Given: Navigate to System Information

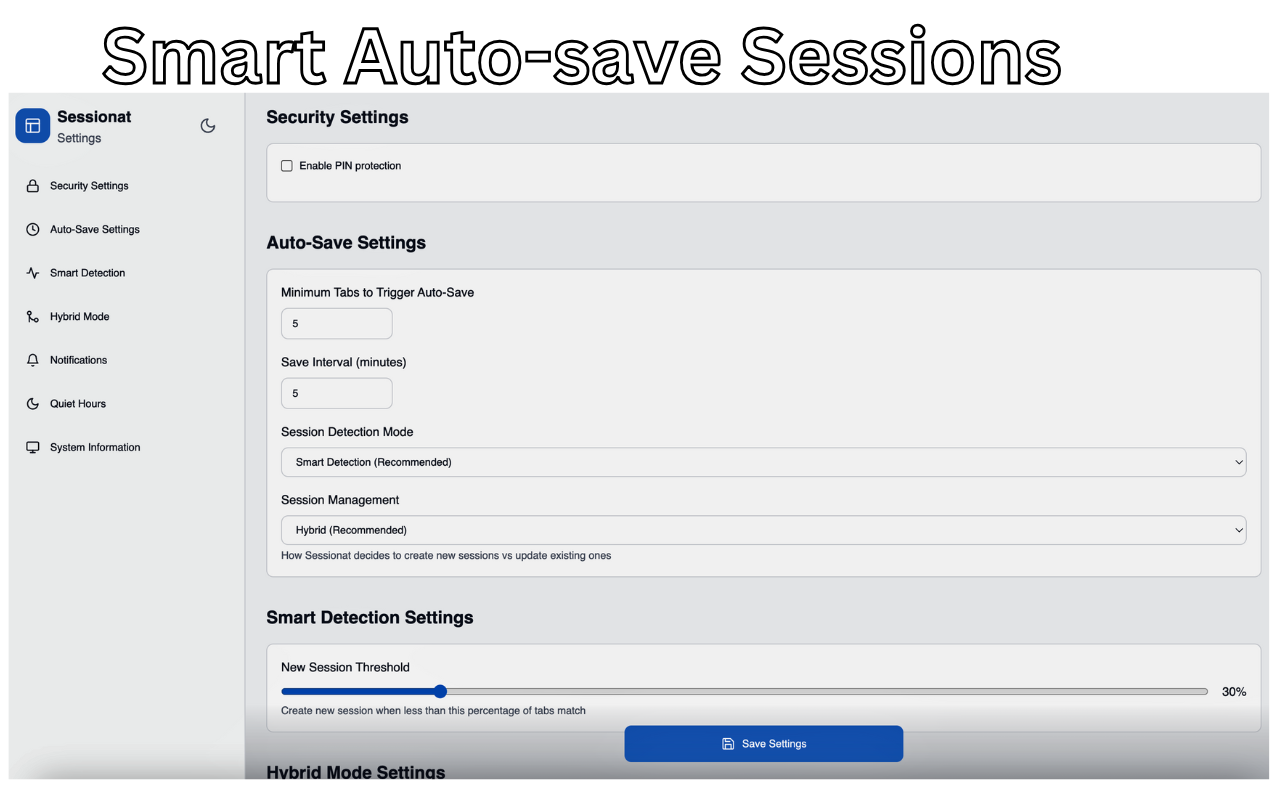Looking at the screenshot, I should click(x=95, y=447).
